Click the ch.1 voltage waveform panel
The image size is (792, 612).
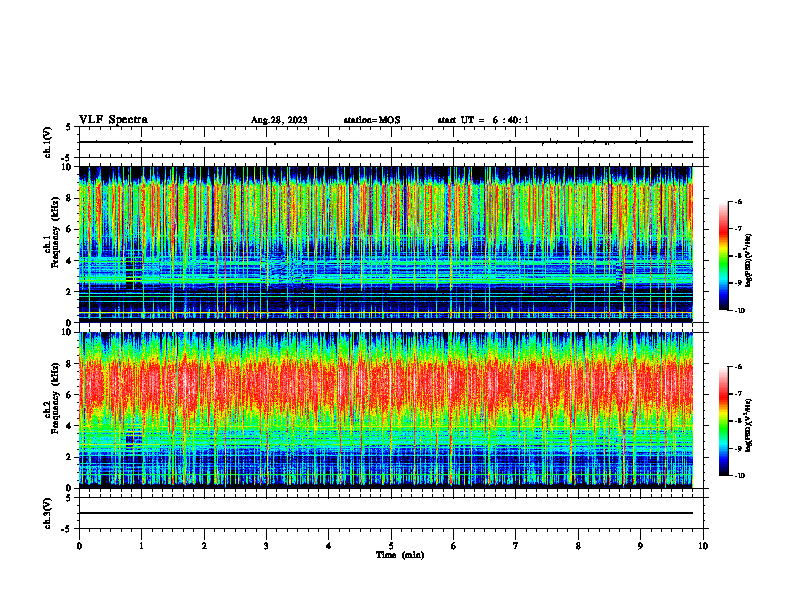coord(391,142)
